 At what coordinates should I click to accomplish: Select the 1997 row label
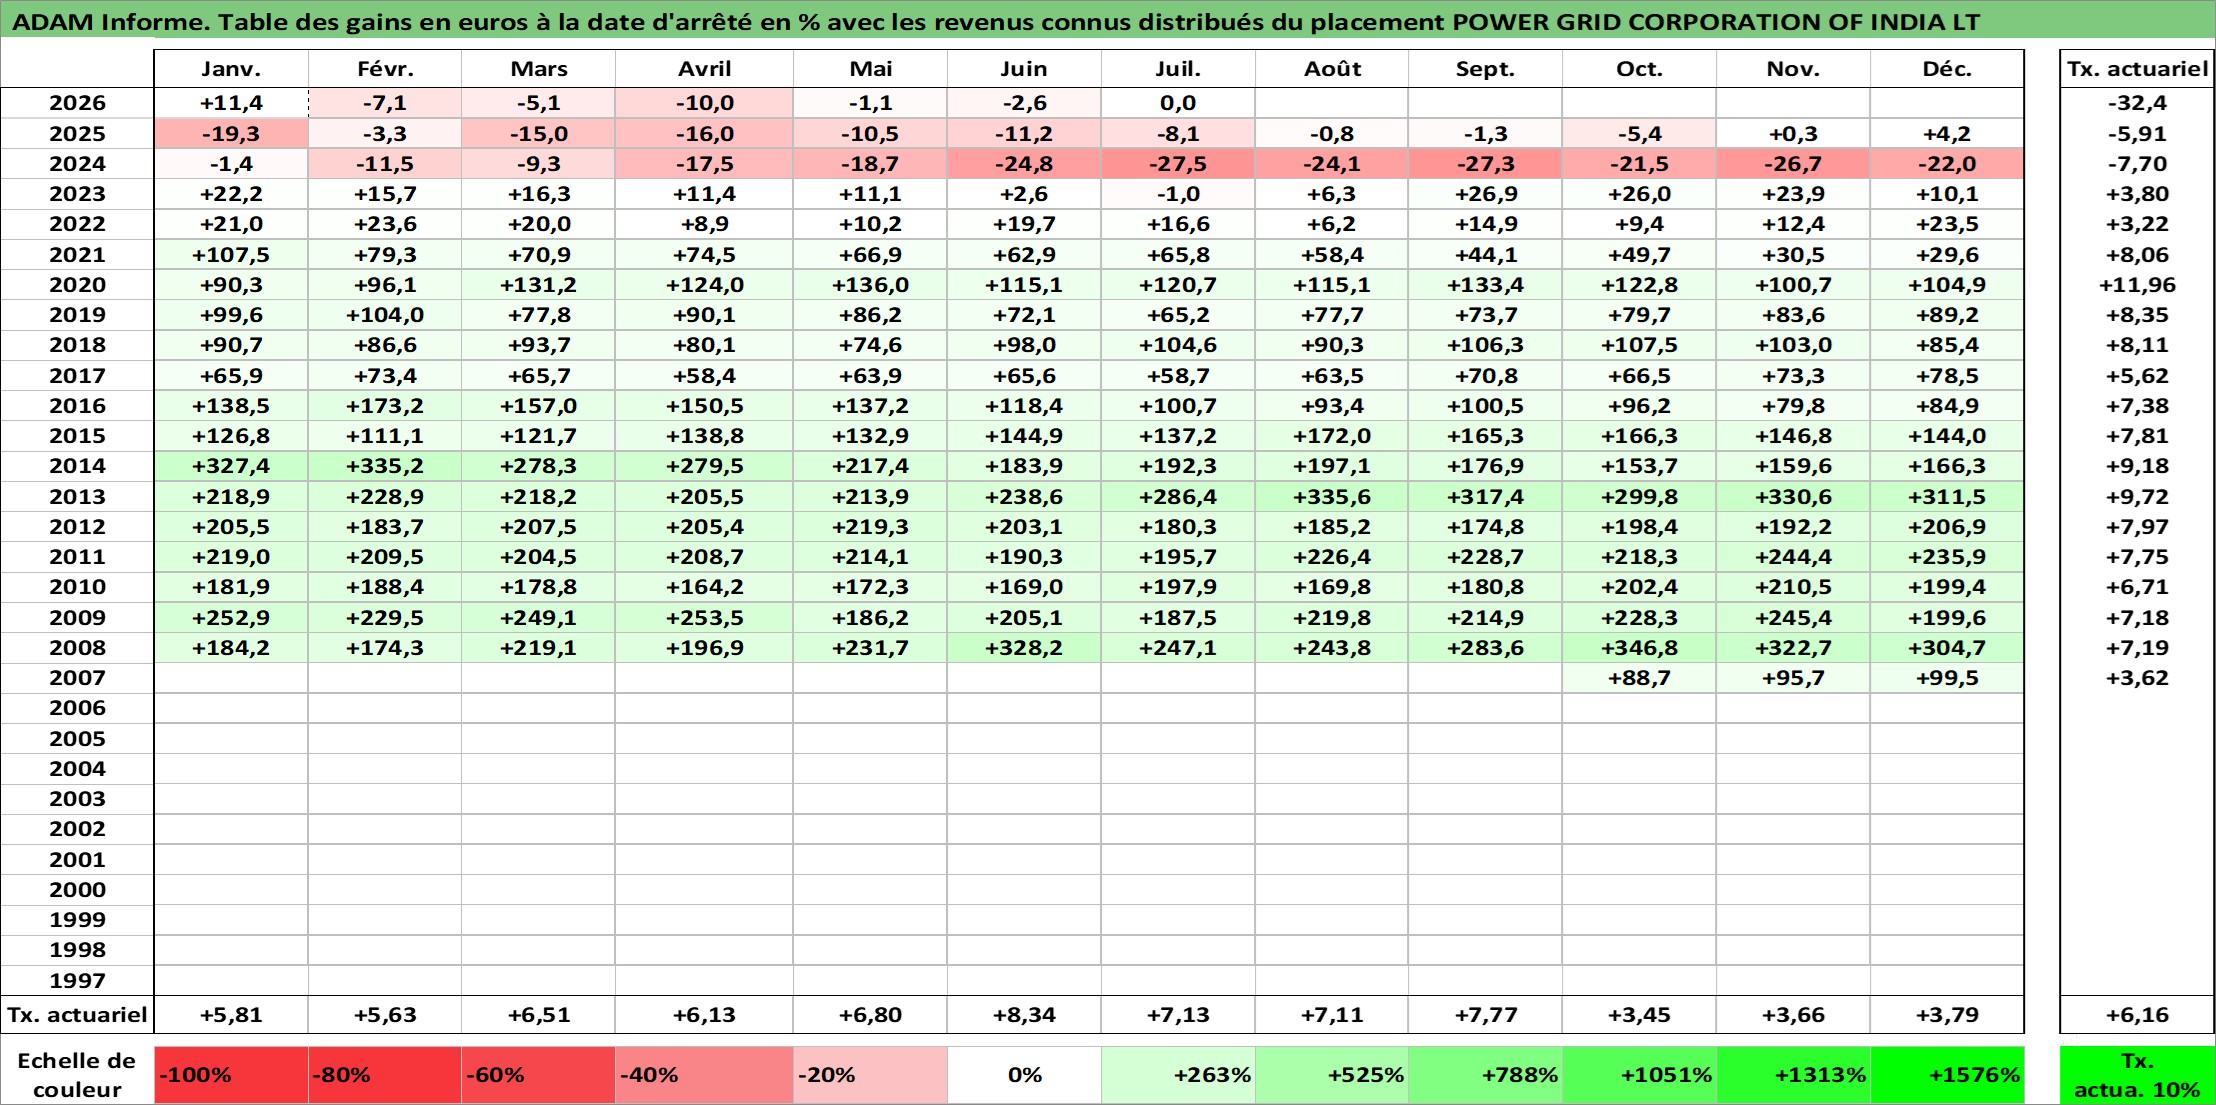point(77,981)
